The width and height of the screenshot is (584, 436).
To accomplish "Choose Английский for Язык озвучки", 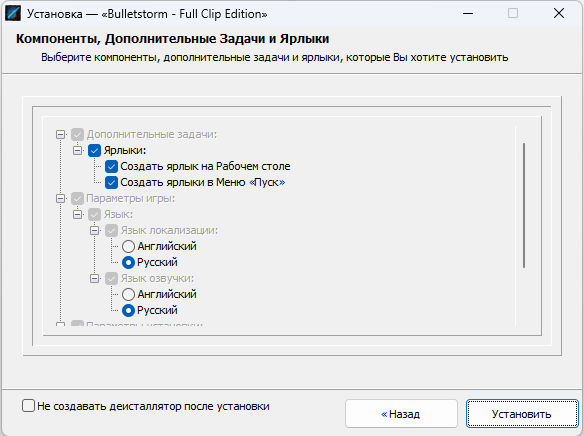I will (x=128, y=295).
